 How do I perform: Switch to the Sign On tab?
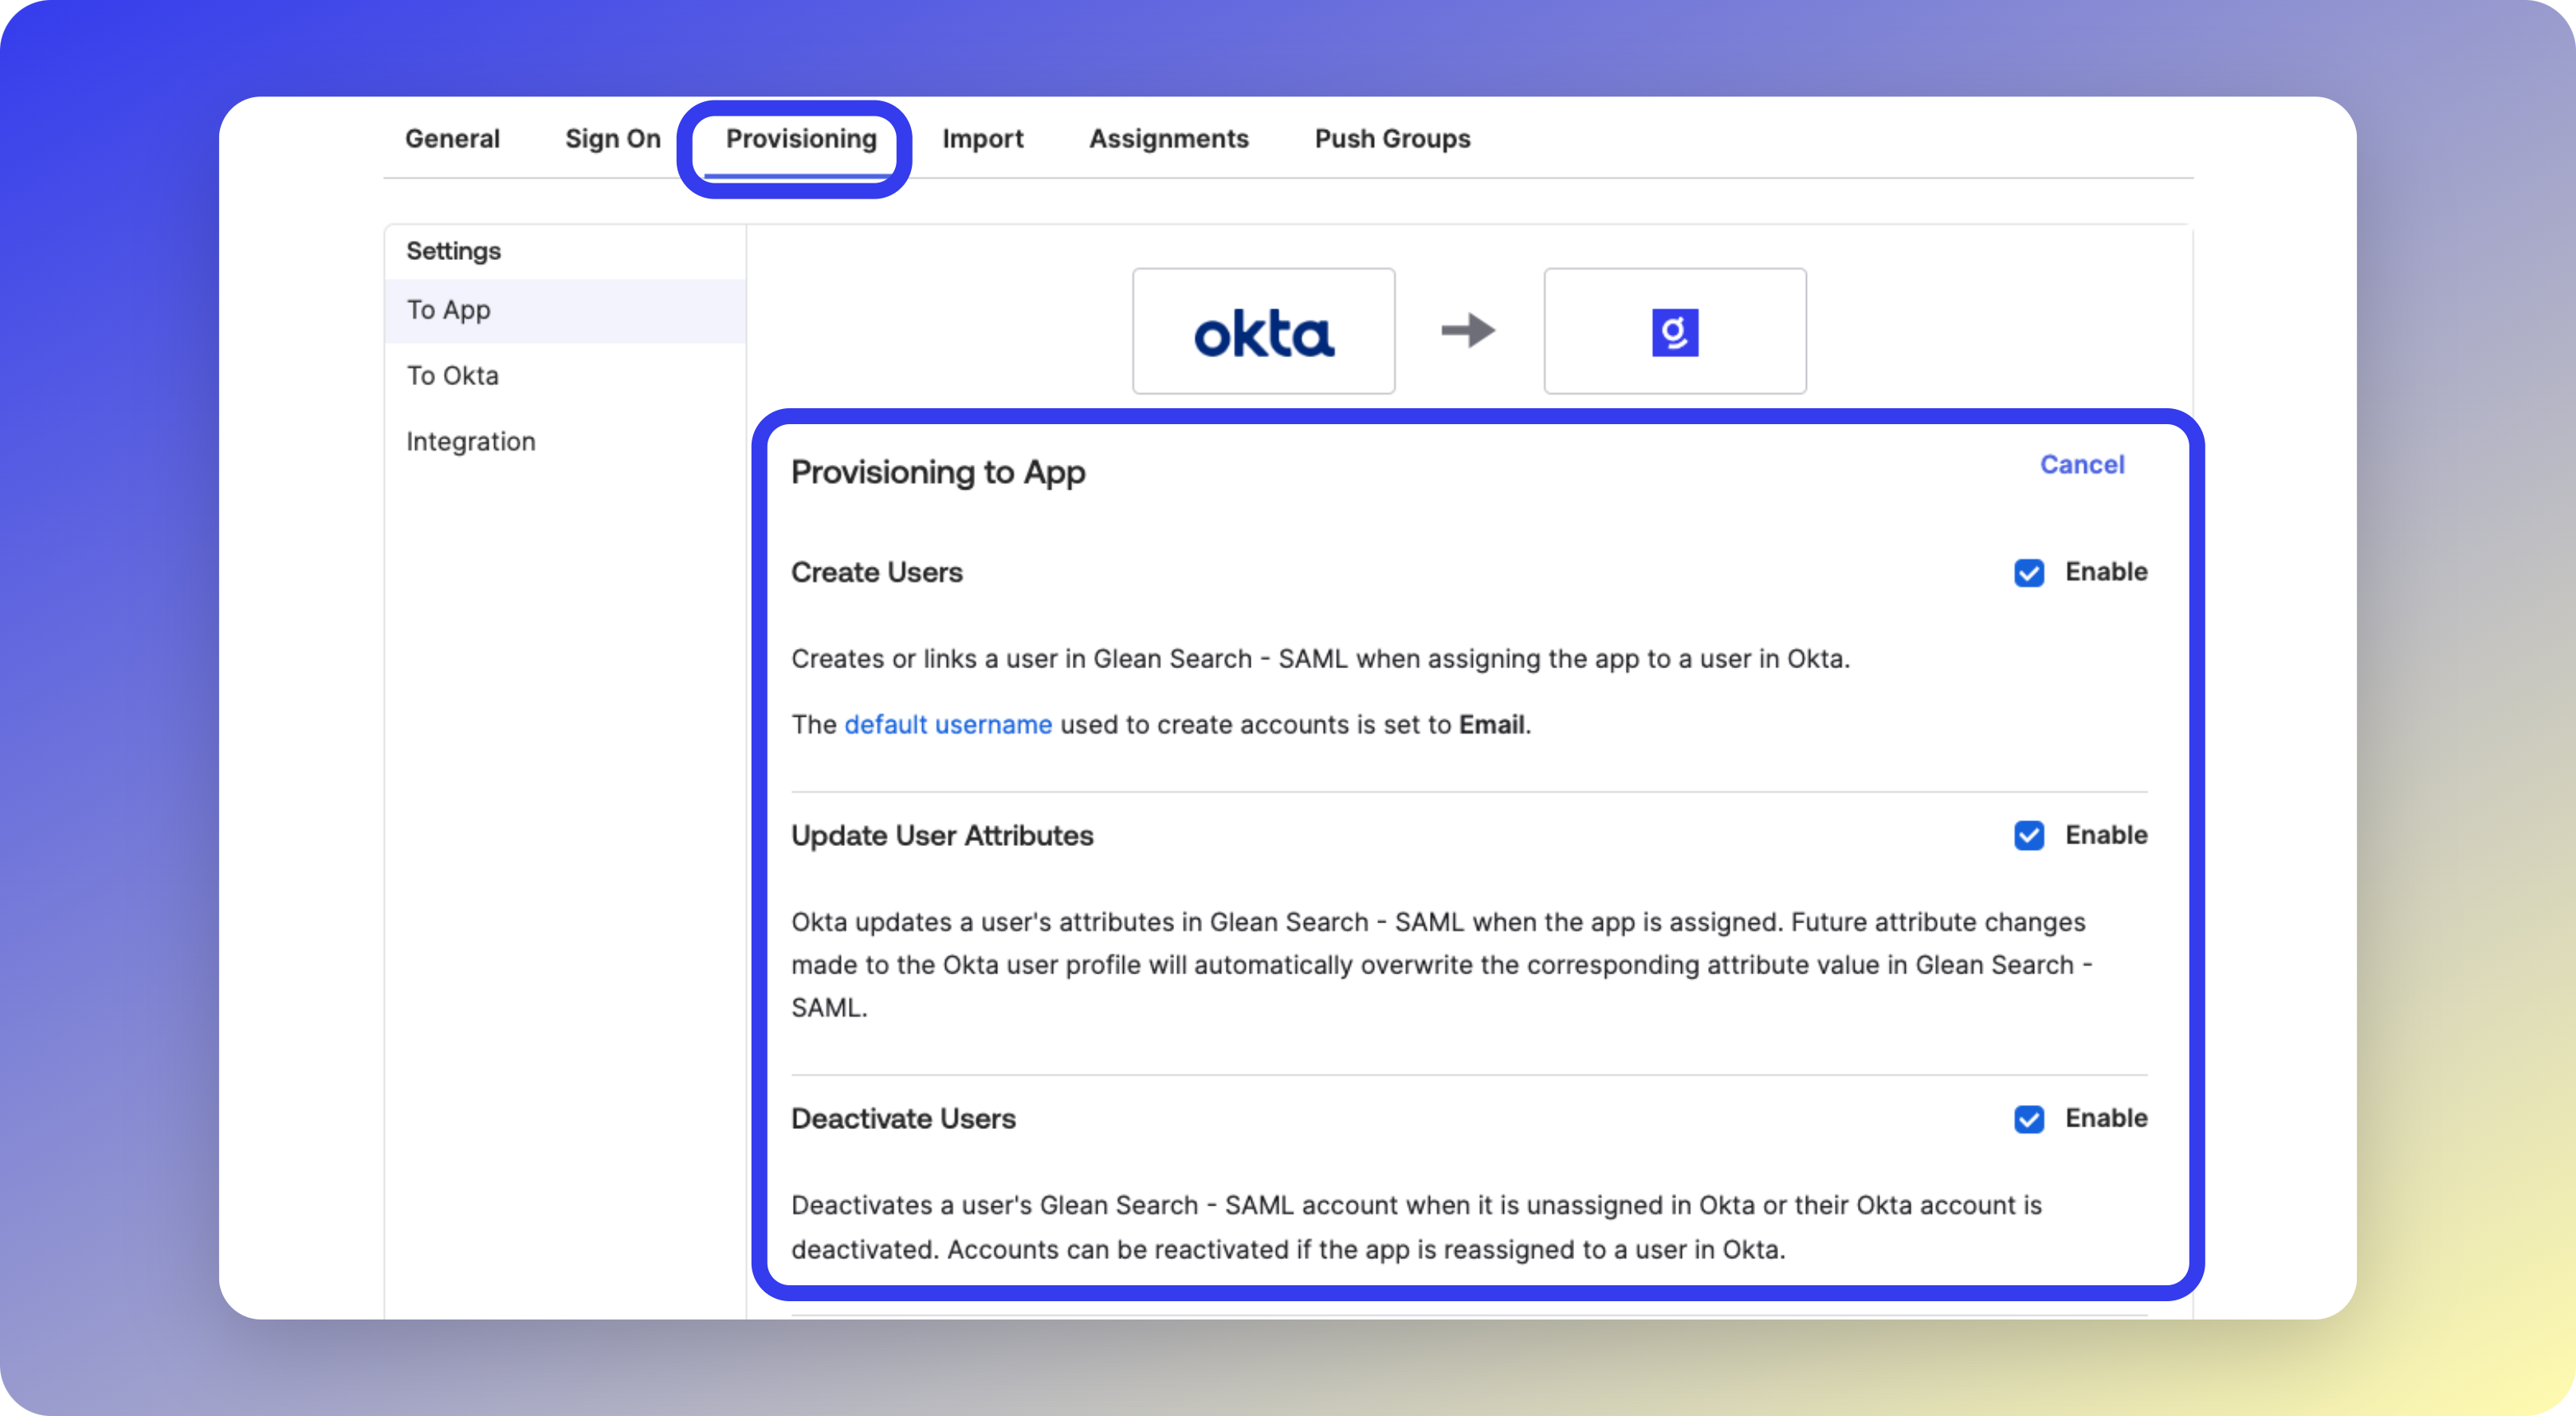click(612, 139)
